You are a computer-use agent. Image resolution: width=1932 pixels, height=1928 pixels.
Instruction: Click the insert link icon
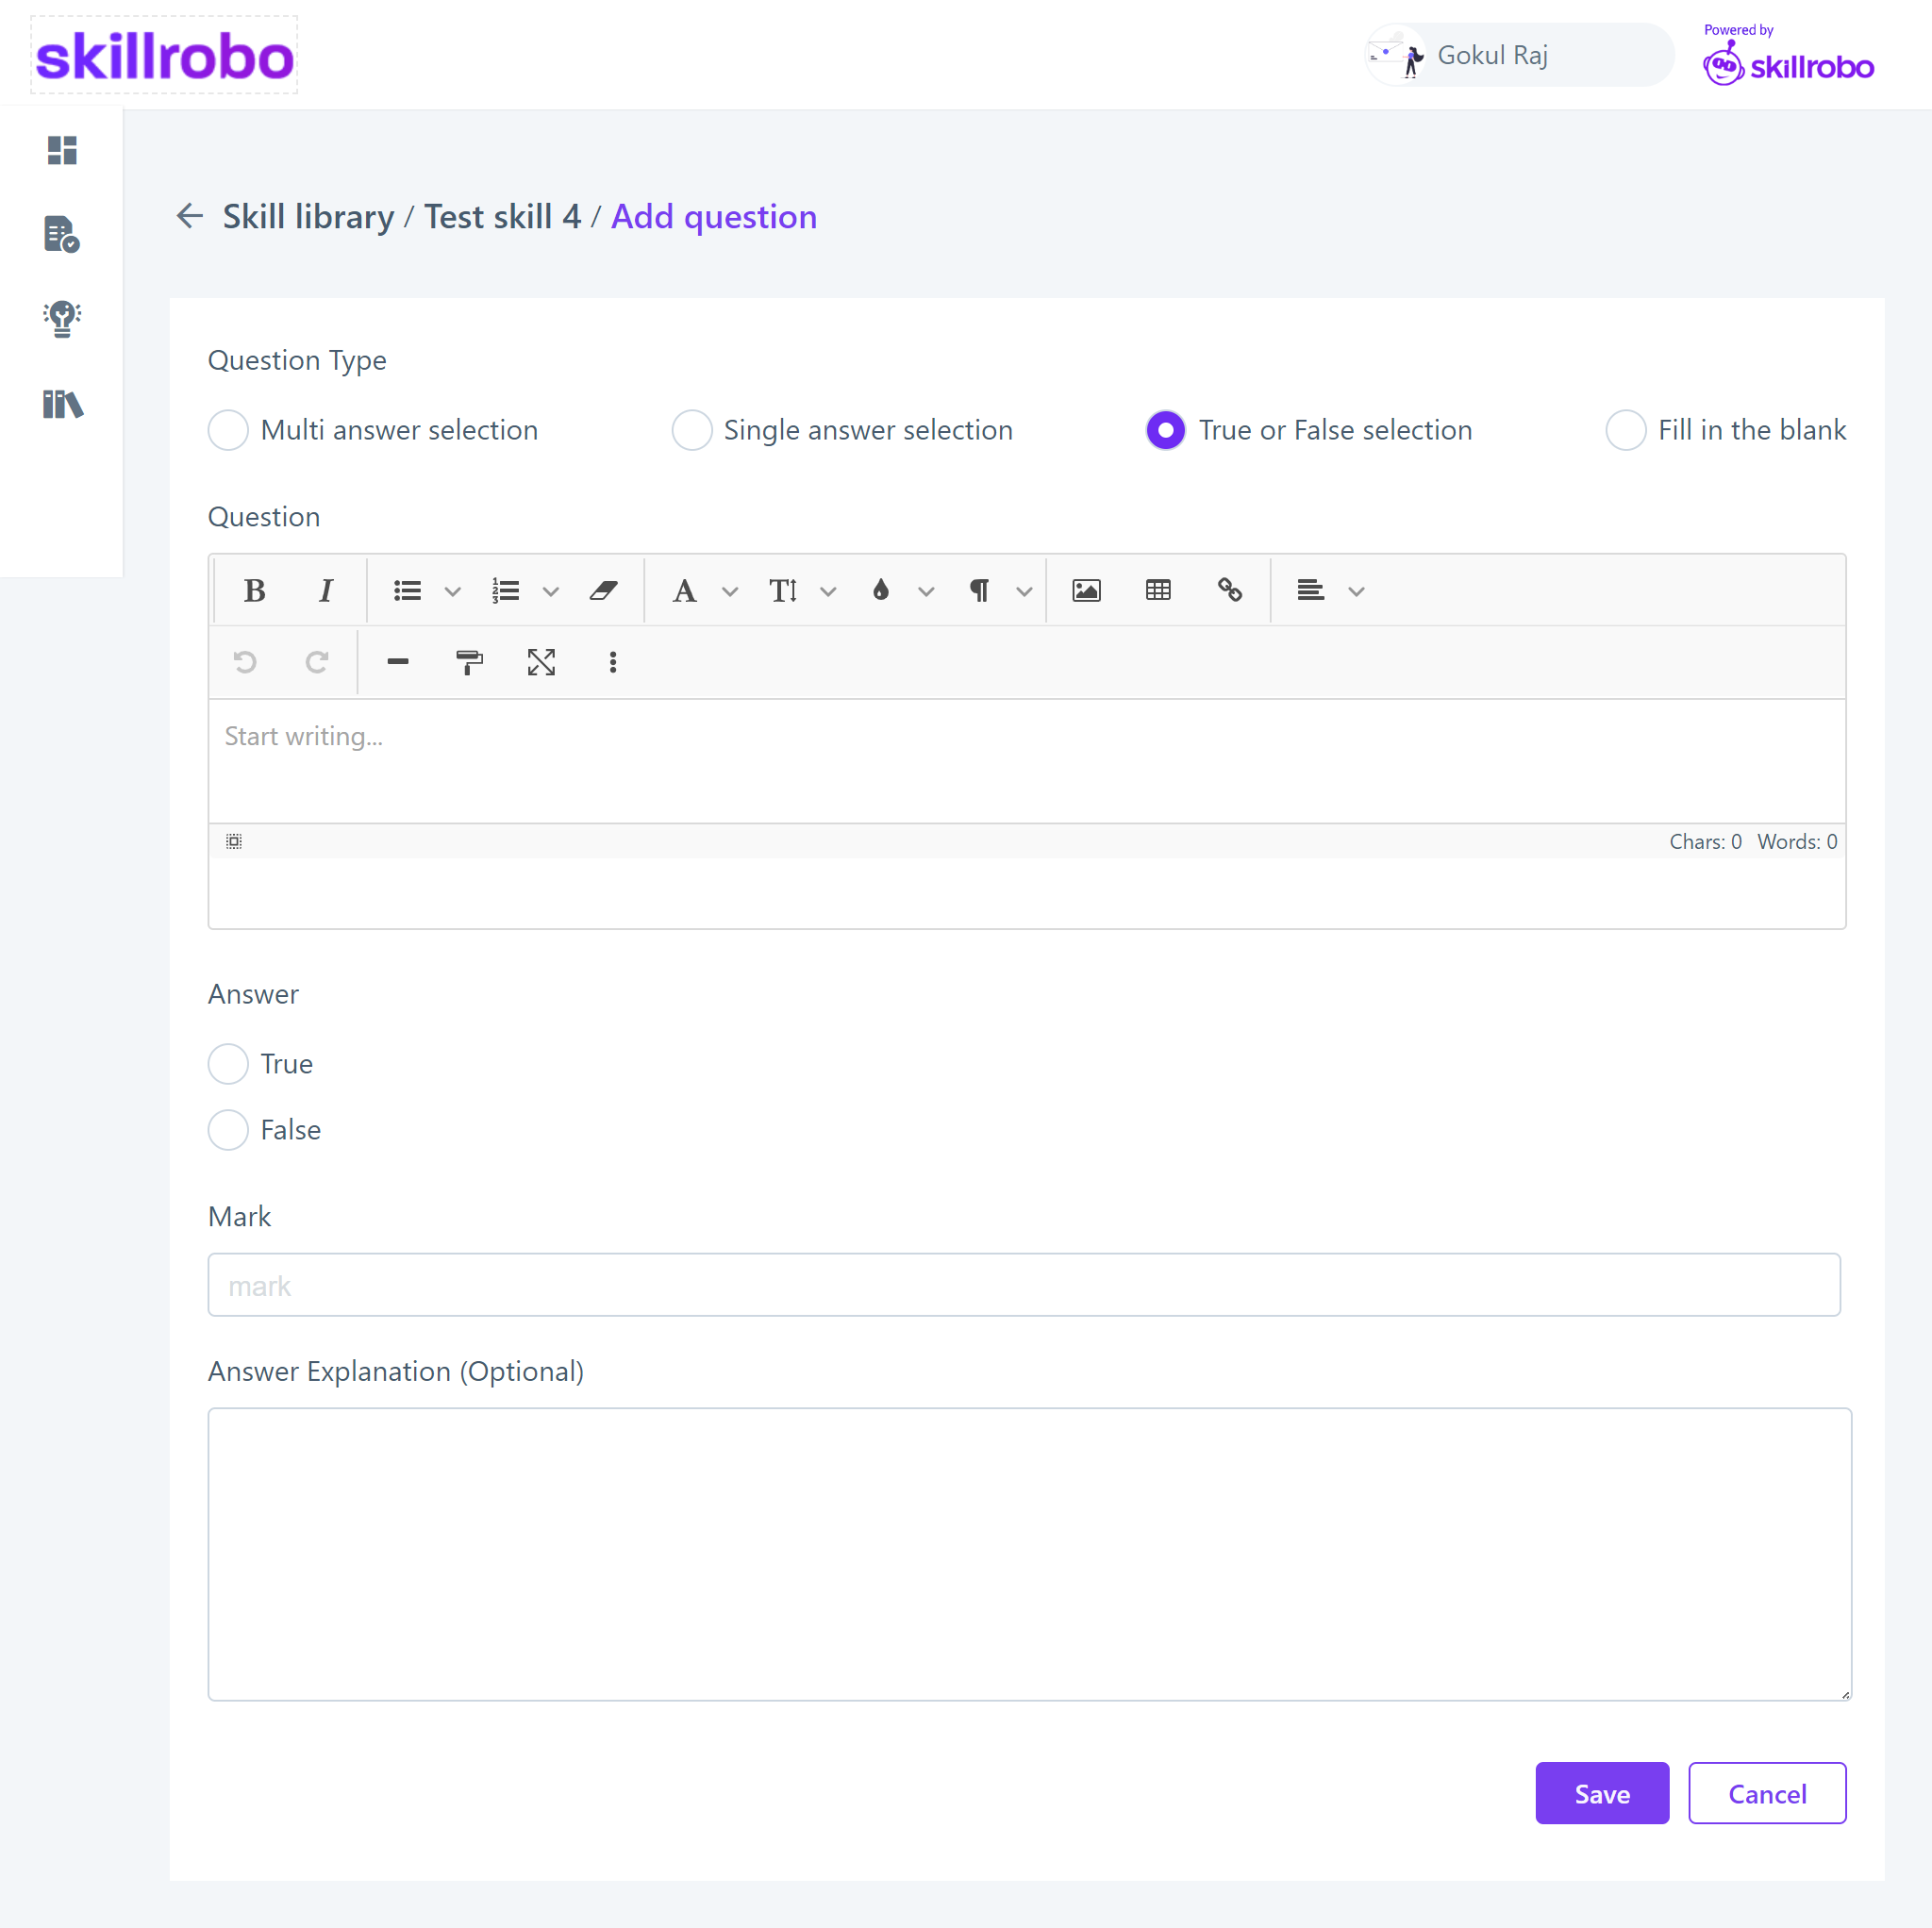1231,590
